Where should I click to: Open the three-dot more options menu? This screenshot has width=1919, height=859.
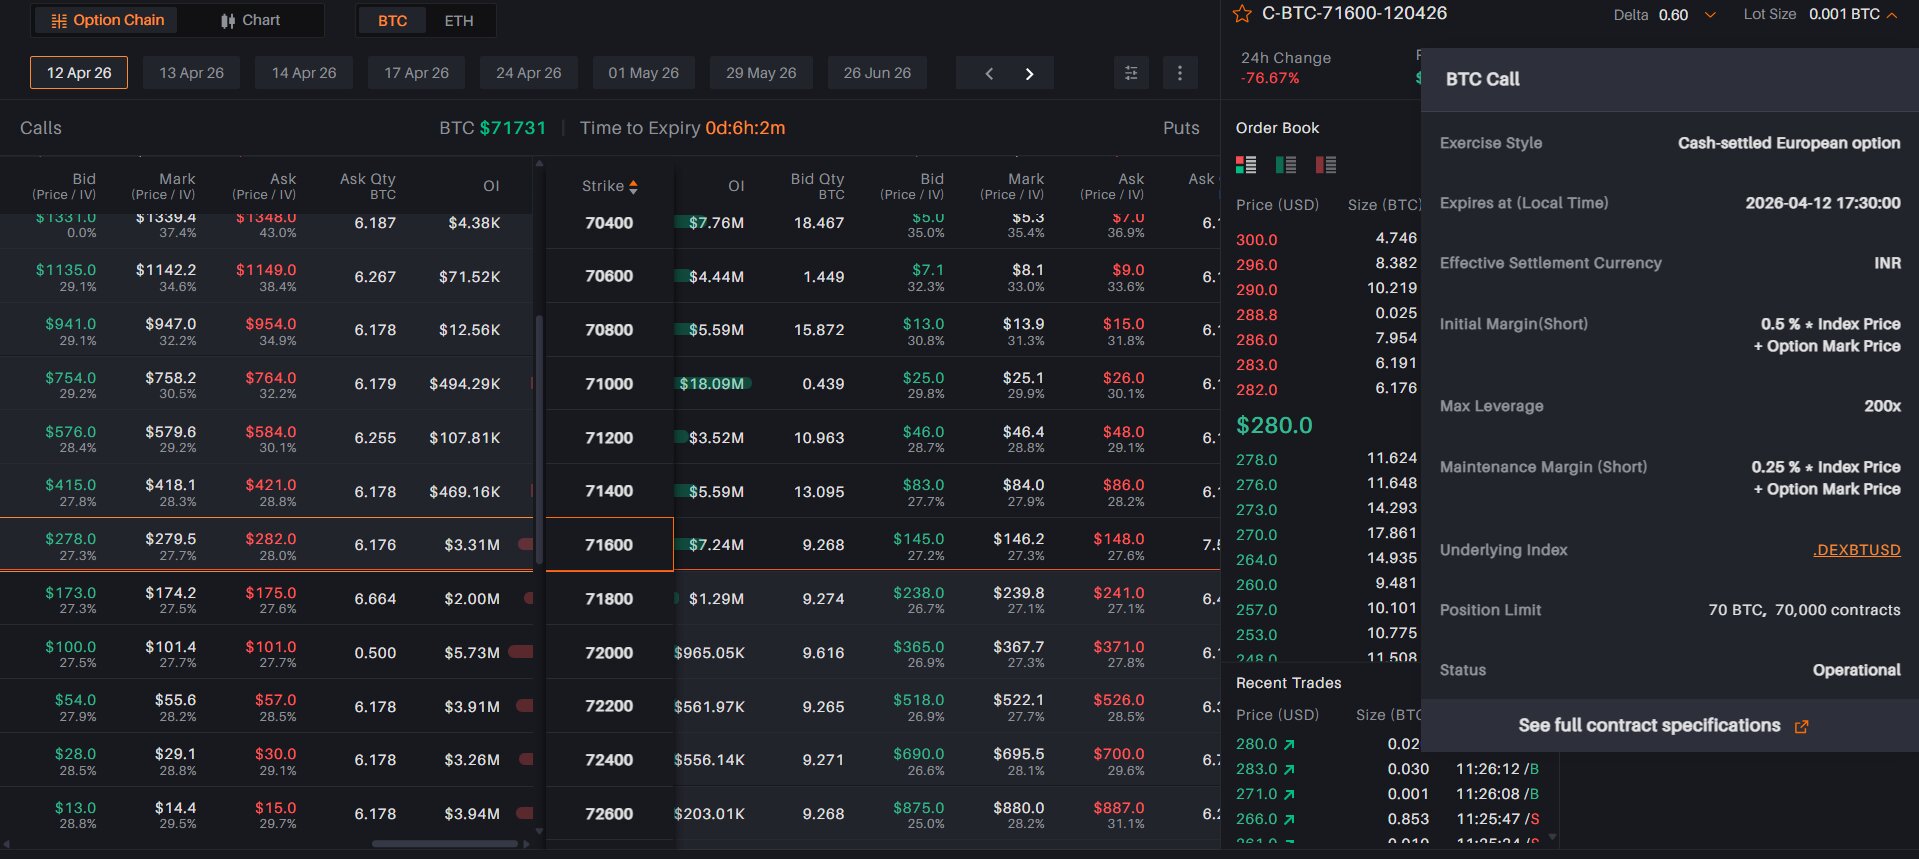click(1180, 73)
